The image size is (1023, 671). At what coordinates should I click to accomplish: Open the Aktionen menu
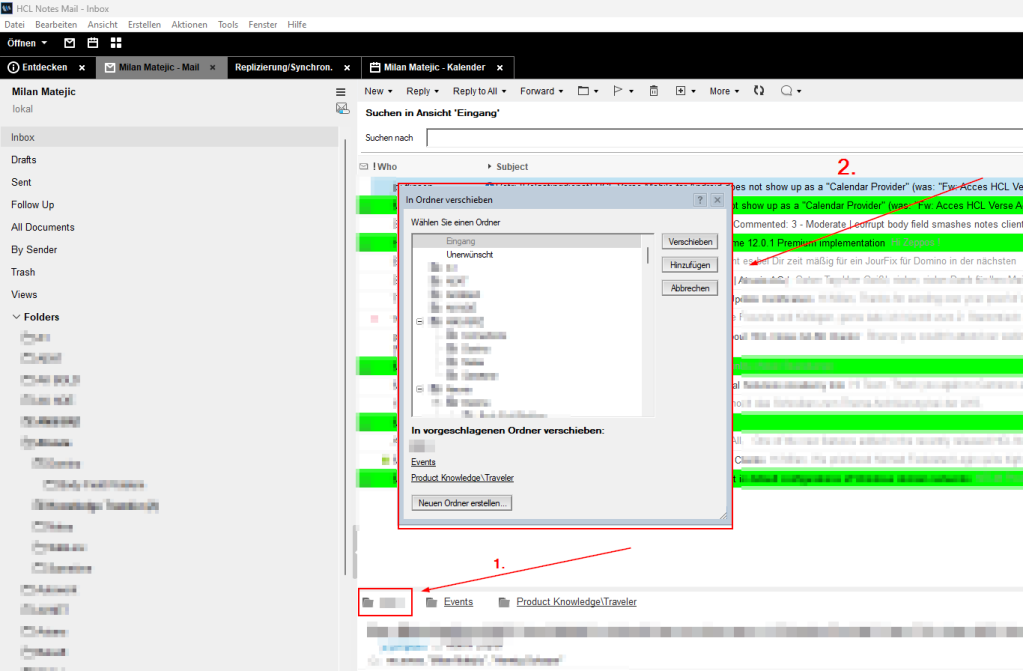click(x=190, y=24)
